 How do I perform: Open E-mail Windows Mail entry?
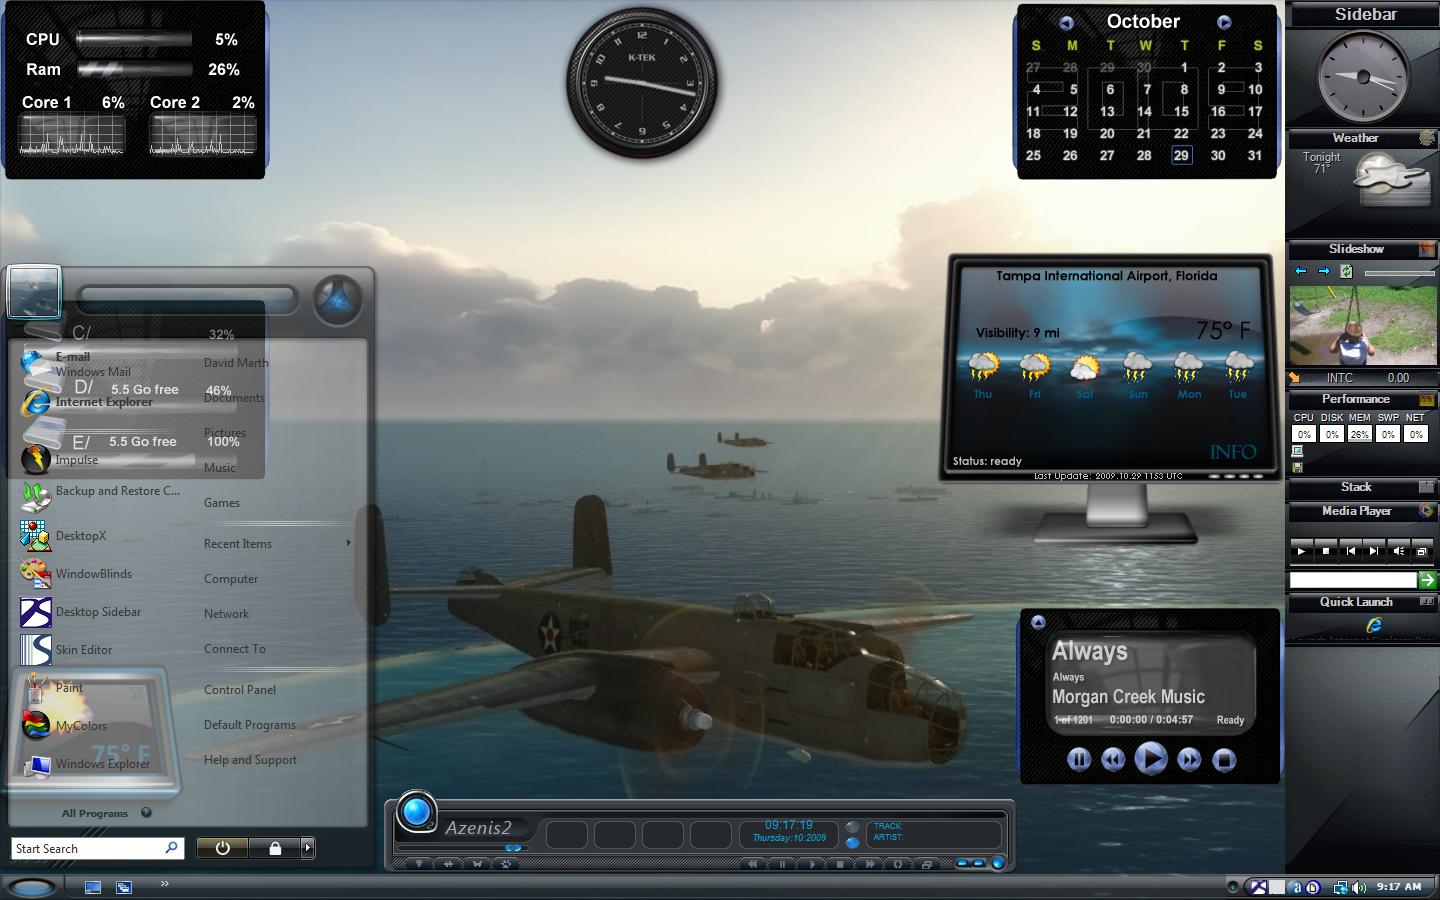click(x=76, y=364)
